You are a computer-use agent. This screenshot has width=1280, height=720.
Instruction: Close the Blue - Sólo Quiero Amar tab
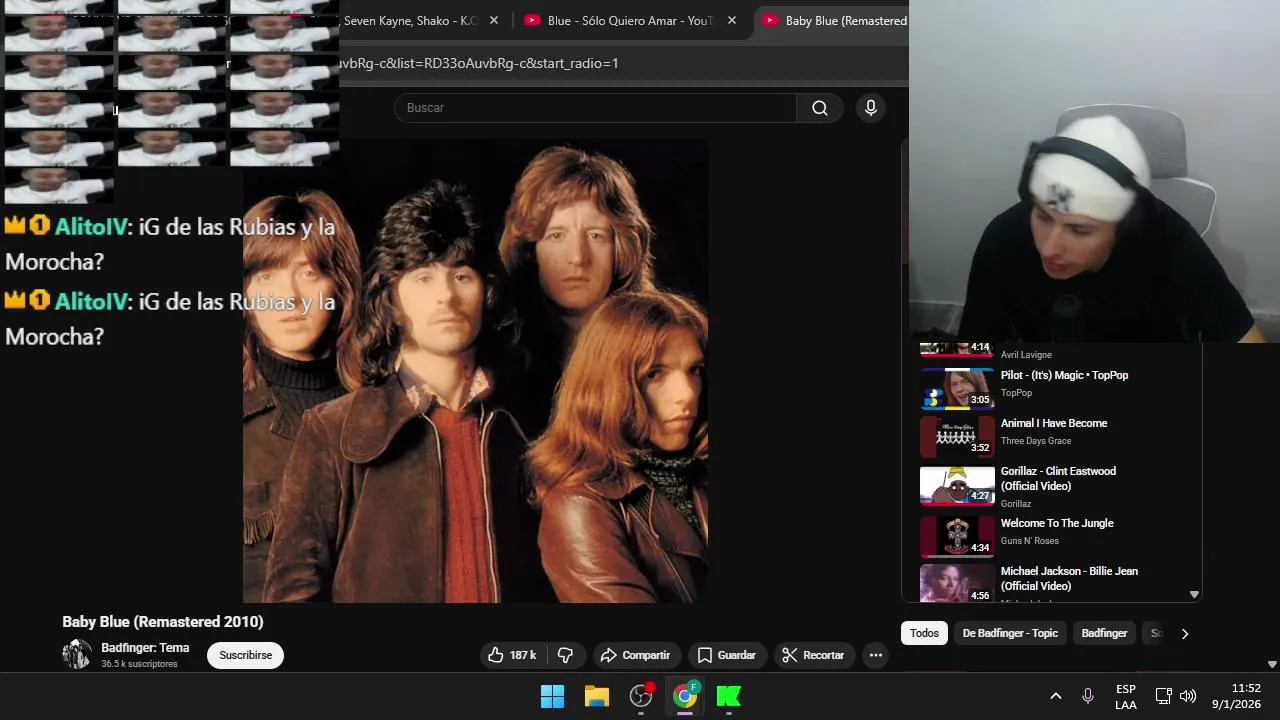[732, 20]
